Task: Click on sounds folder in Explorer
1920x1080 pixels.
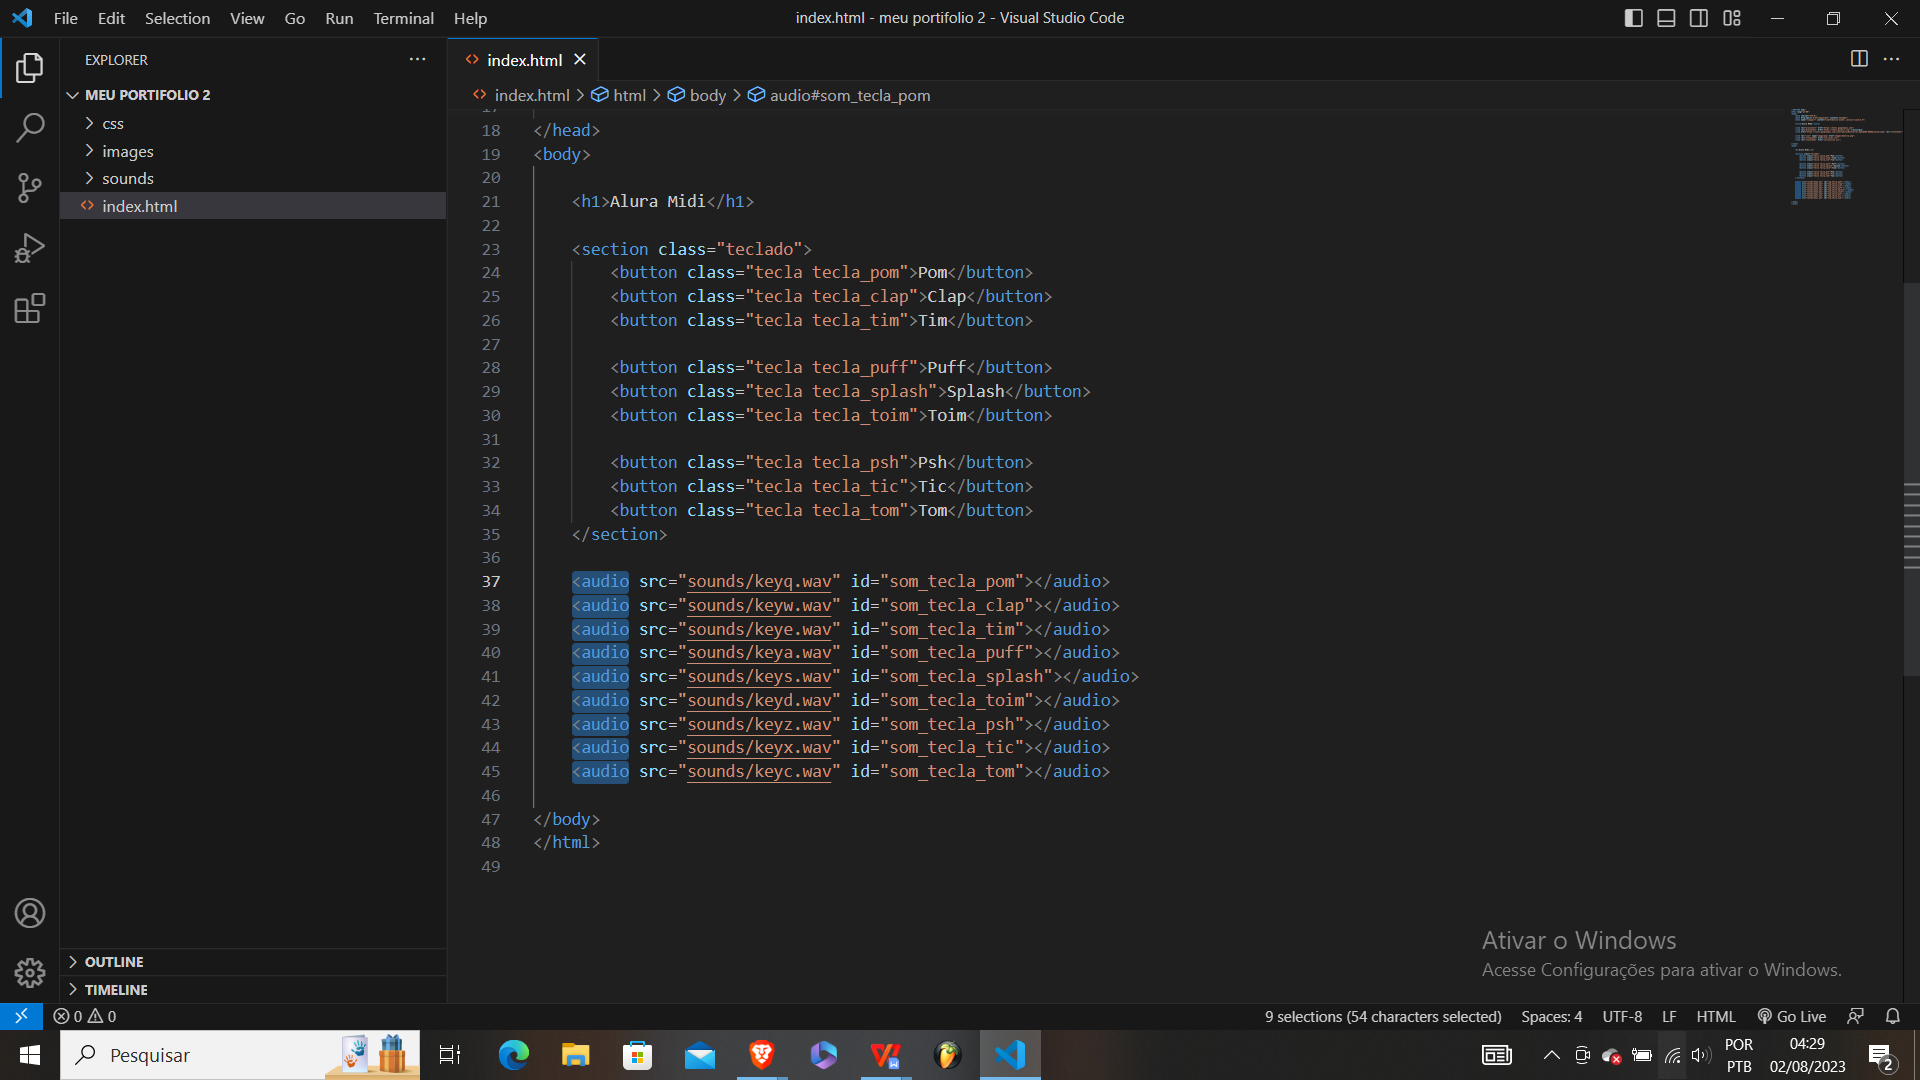Action: (x=128, y=178)
